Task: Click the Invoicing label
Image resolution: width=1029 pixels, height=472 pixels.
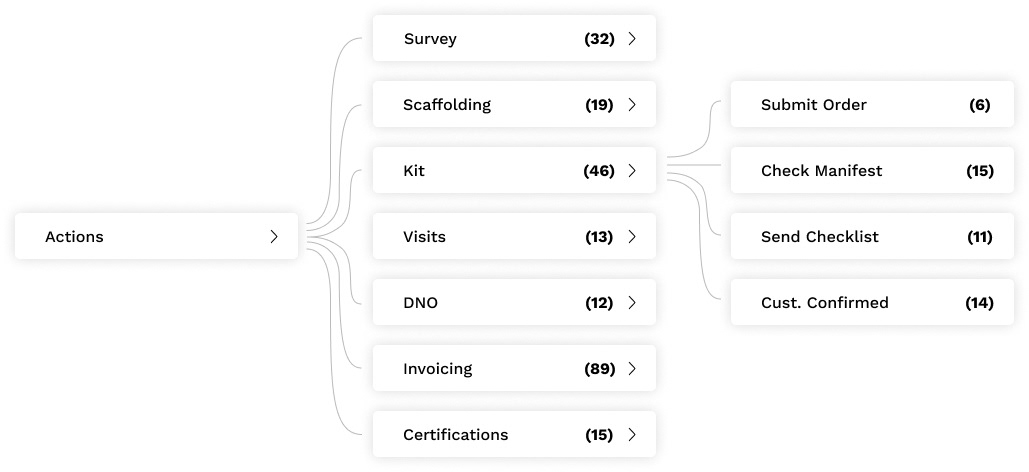Action: tap(438, 369)
